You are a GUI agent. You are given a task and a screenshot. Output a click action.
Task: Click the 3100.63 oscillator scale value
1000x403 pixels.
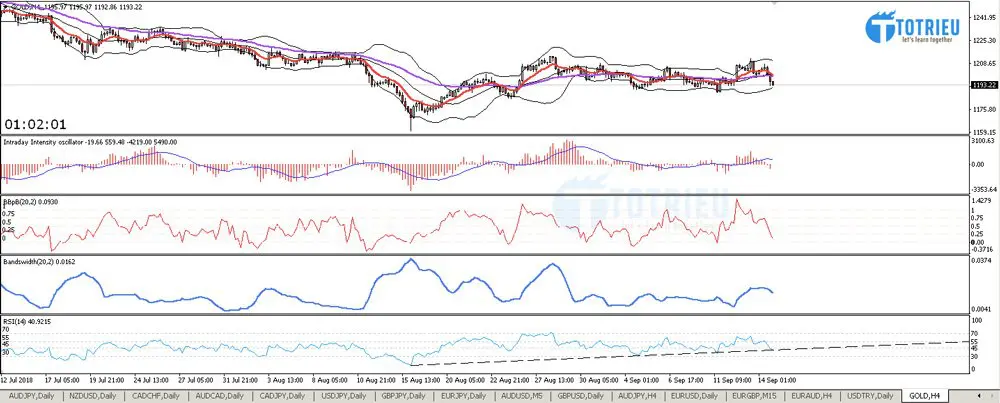[983, 140]
